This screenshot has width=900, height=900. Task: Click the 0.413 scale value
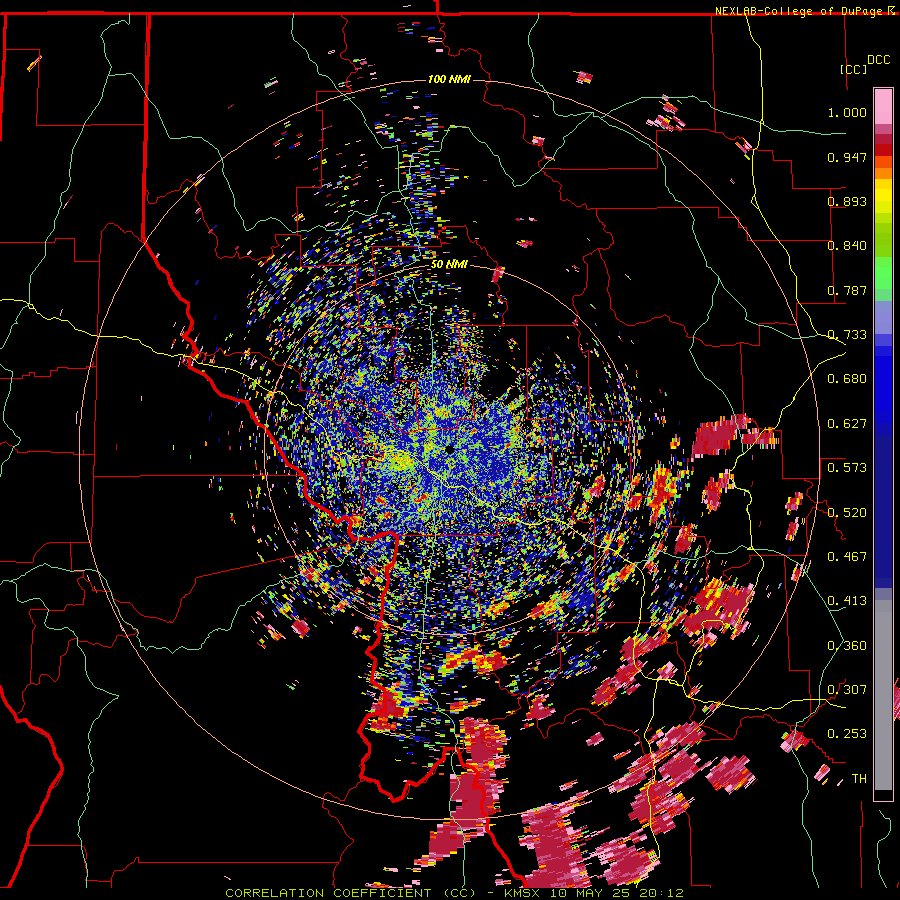tap(847, 601)
